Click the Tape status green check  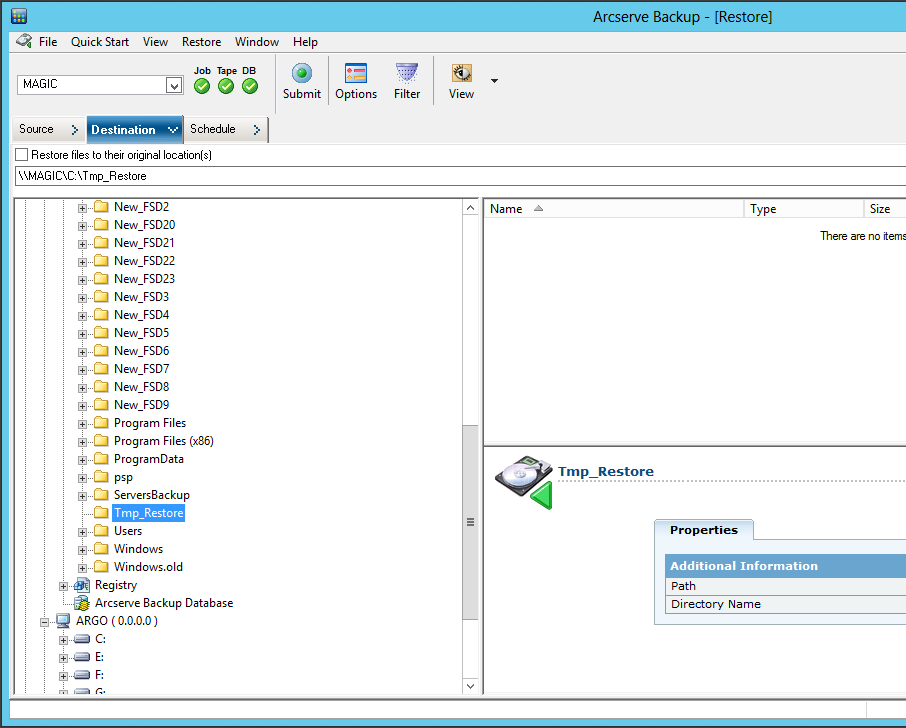tap(226, 86)
